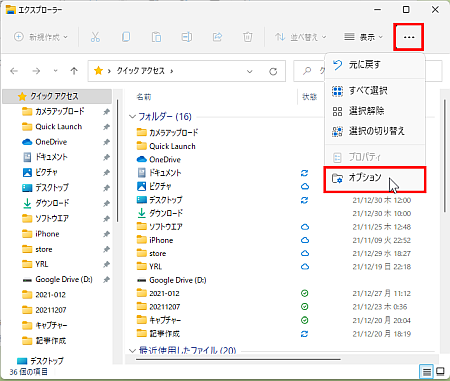450x381 pixels.
Task: Go up one folder level arrow
Action: click(74, 71)
